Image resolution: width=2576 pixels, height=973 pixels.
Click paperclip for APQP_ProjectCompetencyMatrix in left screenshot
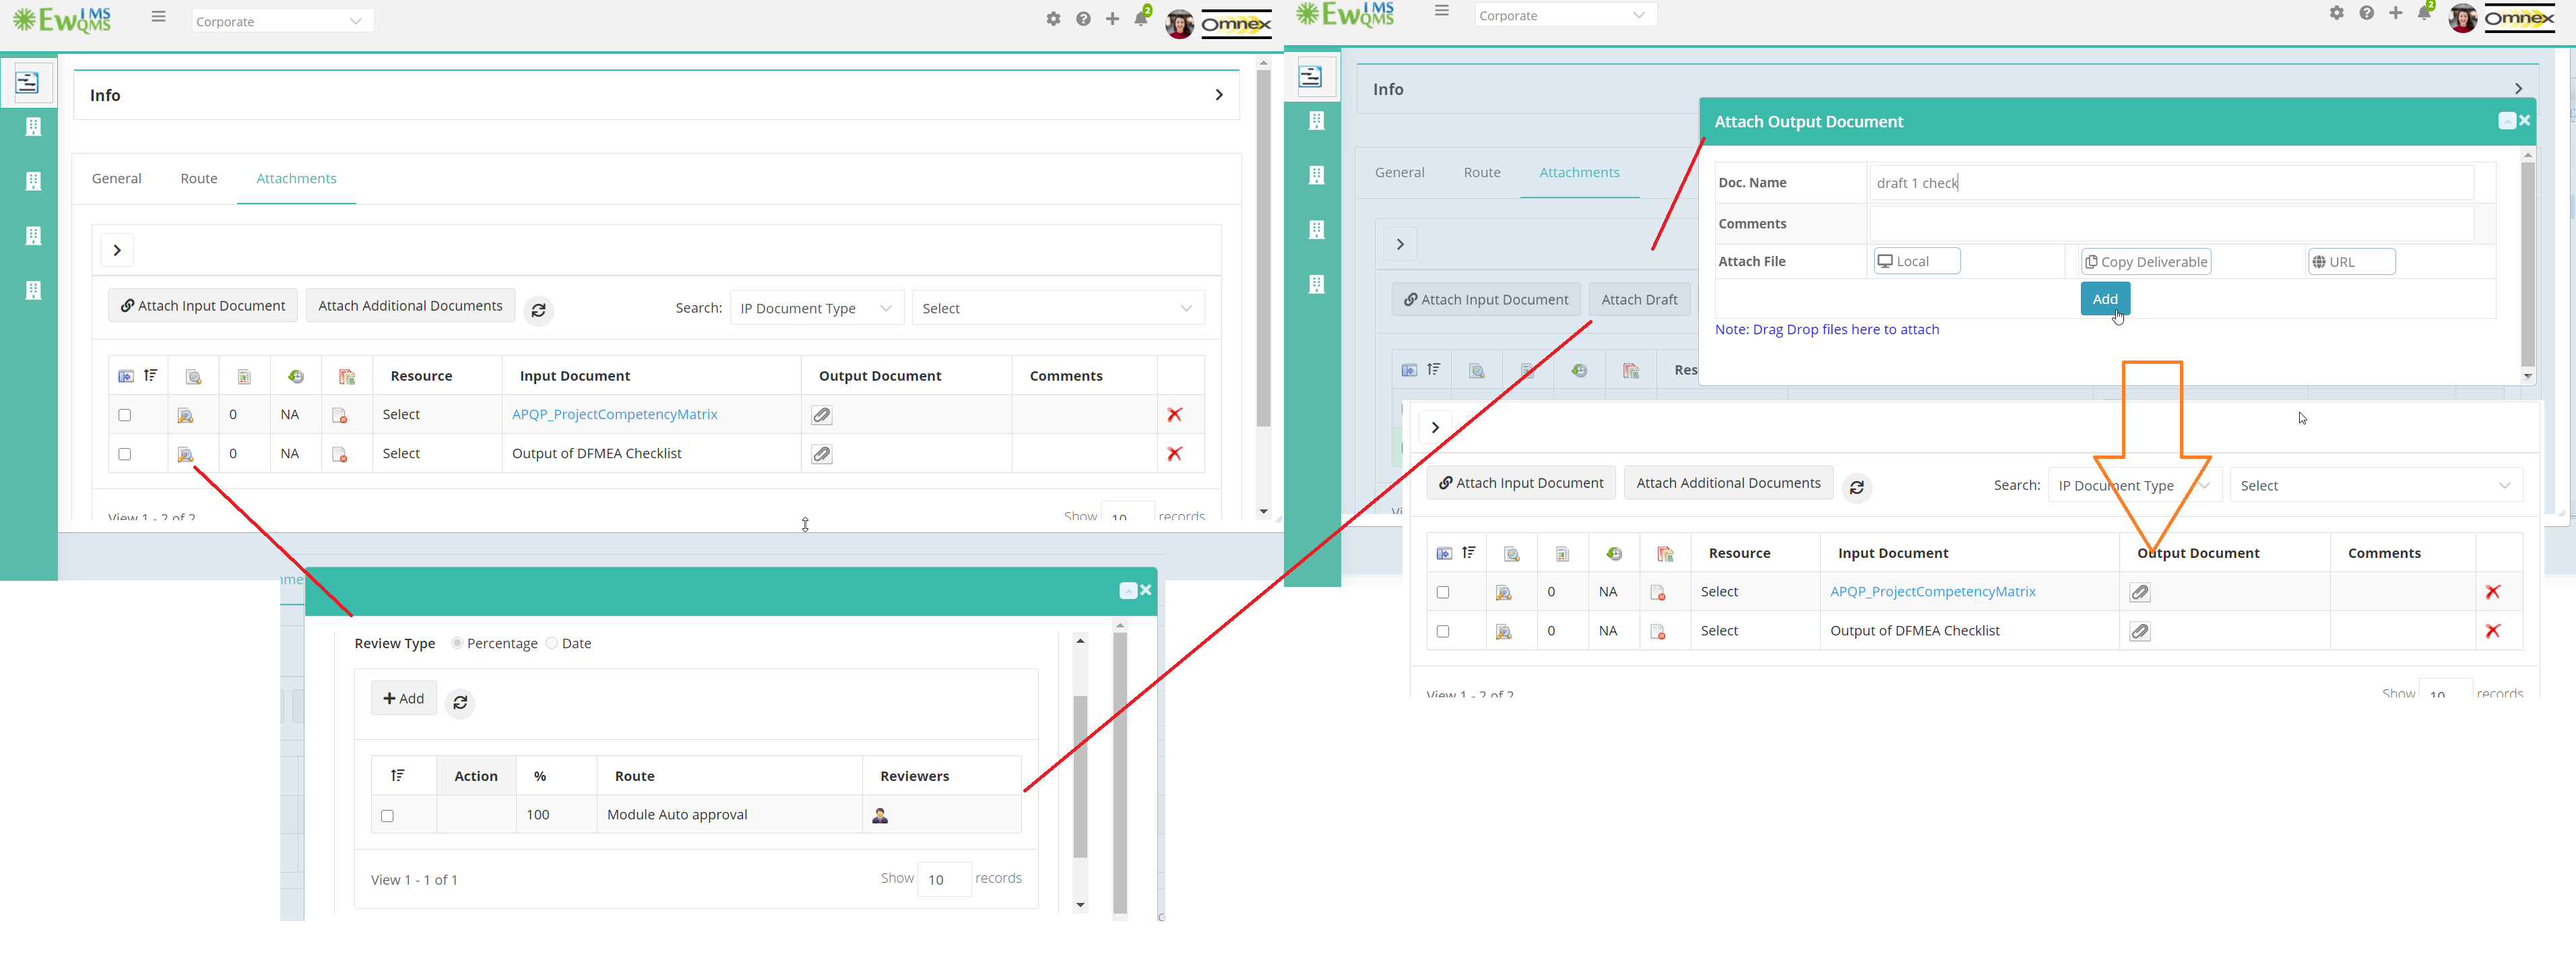point(821,415)
